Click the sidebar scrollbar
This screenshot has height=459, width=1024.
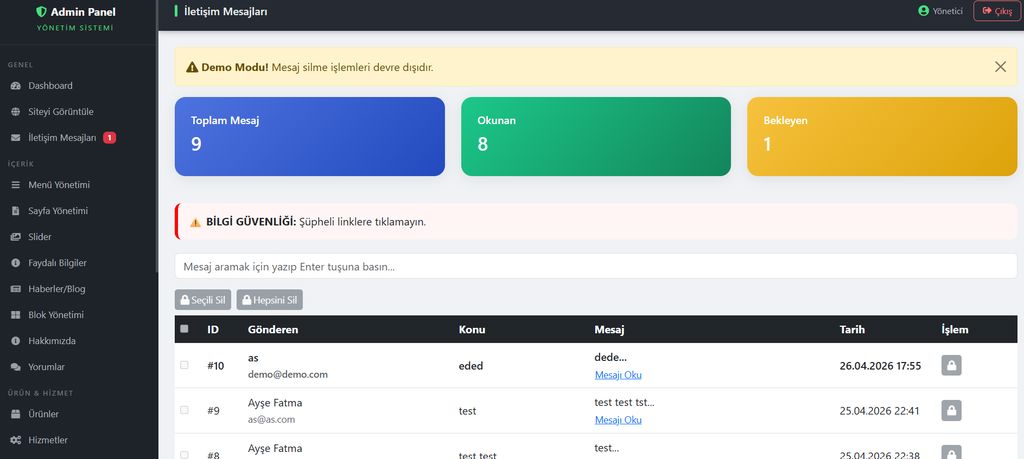[x=156, y=137]
